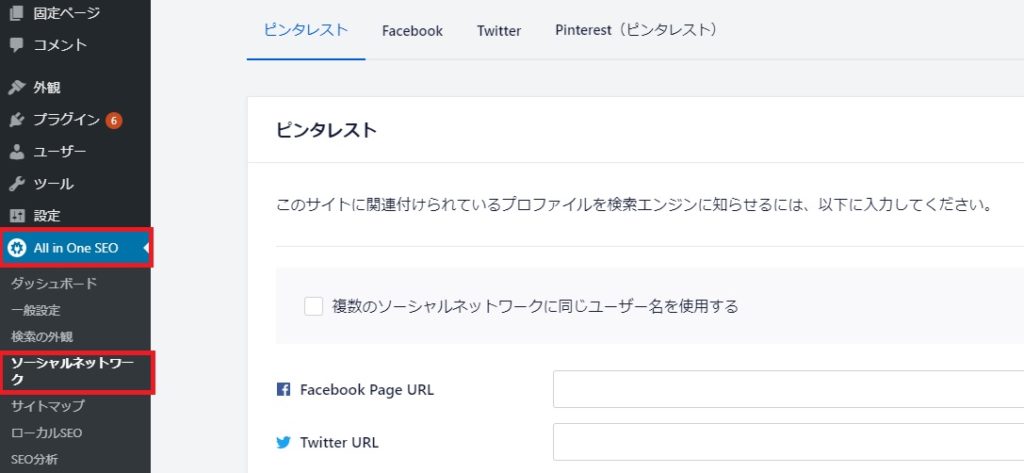Click the fixed pages (固定ページ) icon

point(16,13)
